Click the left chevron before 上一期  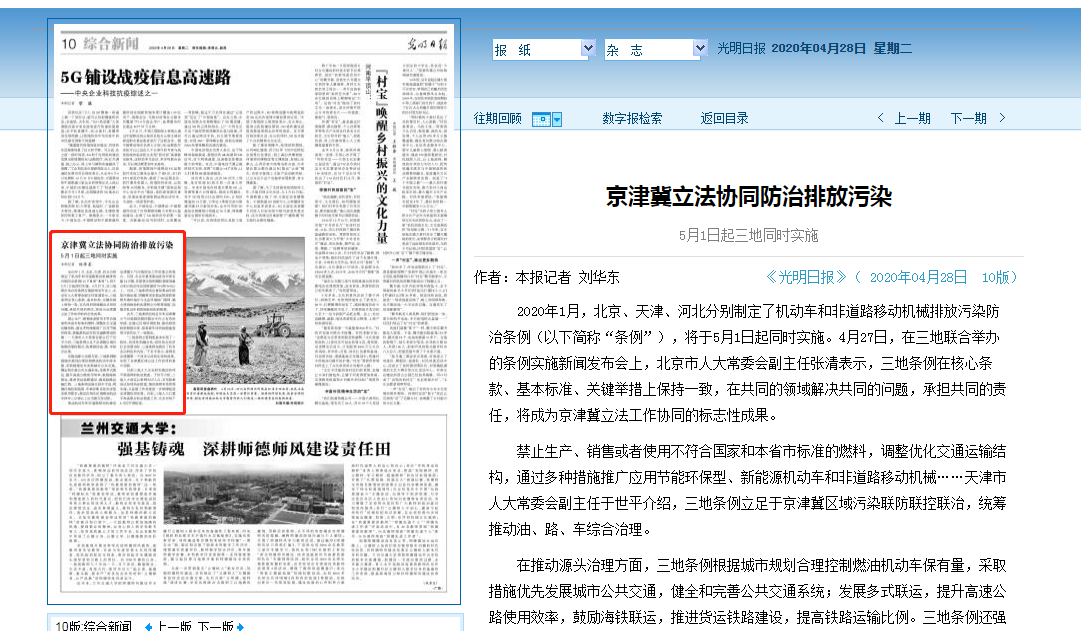click(x=881, y=118)
